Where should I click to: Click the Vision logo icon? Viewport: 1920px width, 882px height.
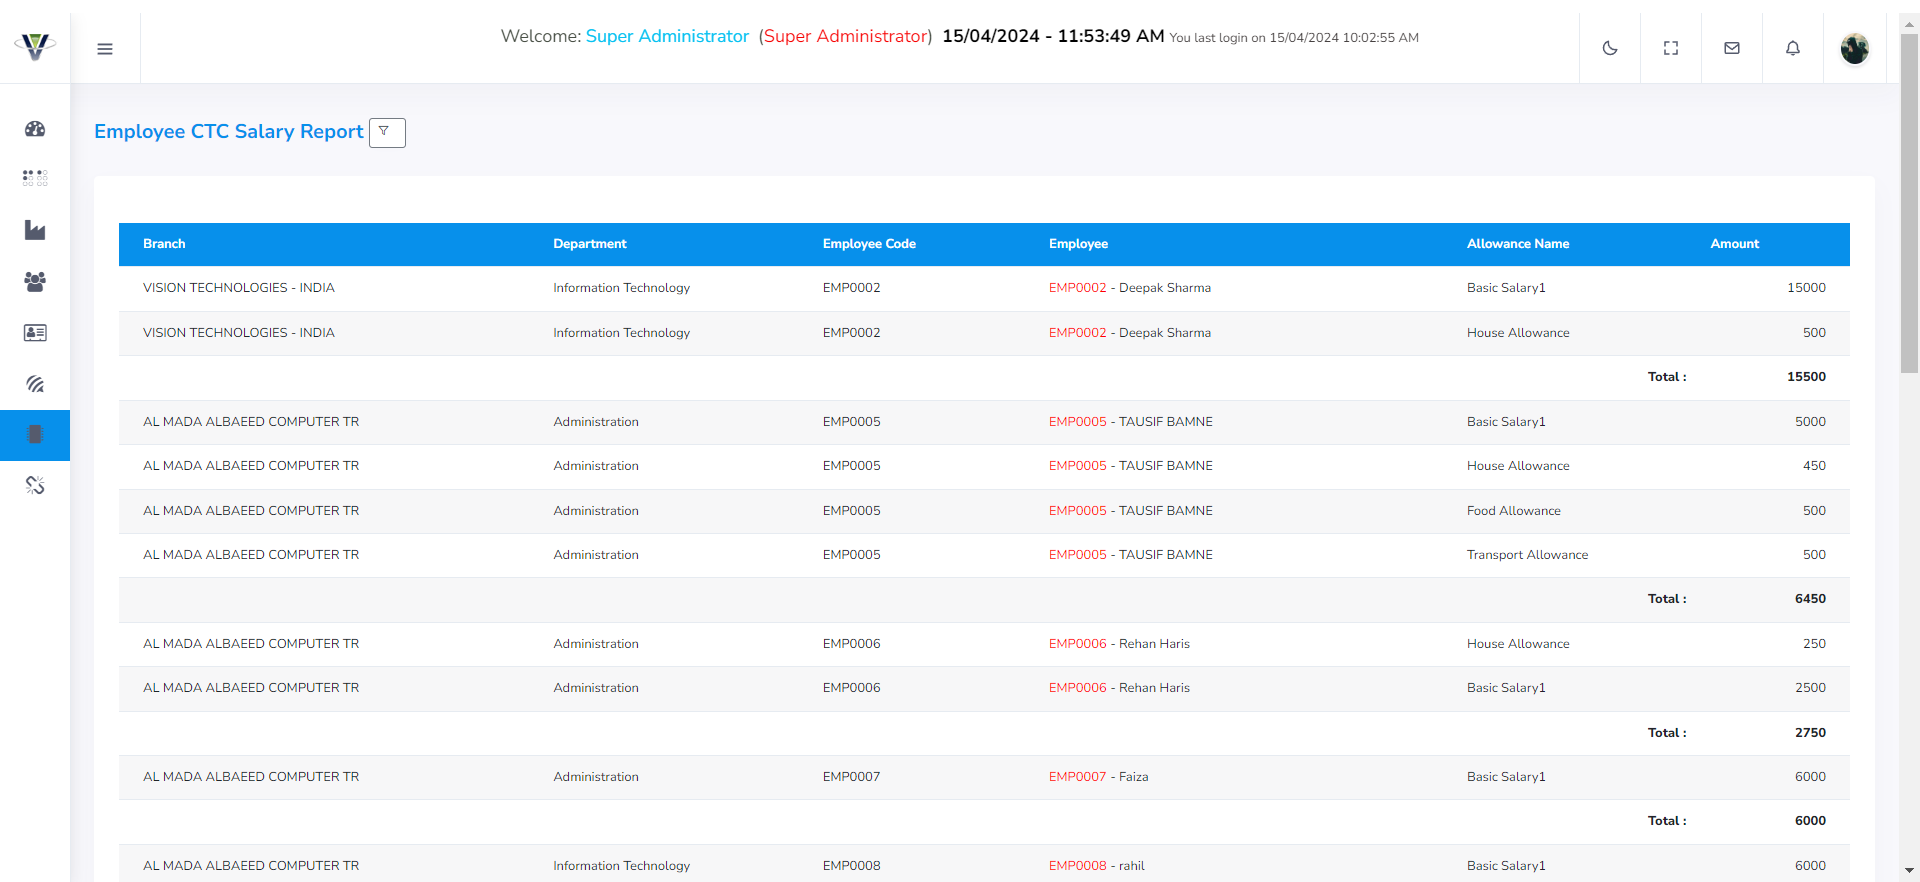[x=35, y=47]
